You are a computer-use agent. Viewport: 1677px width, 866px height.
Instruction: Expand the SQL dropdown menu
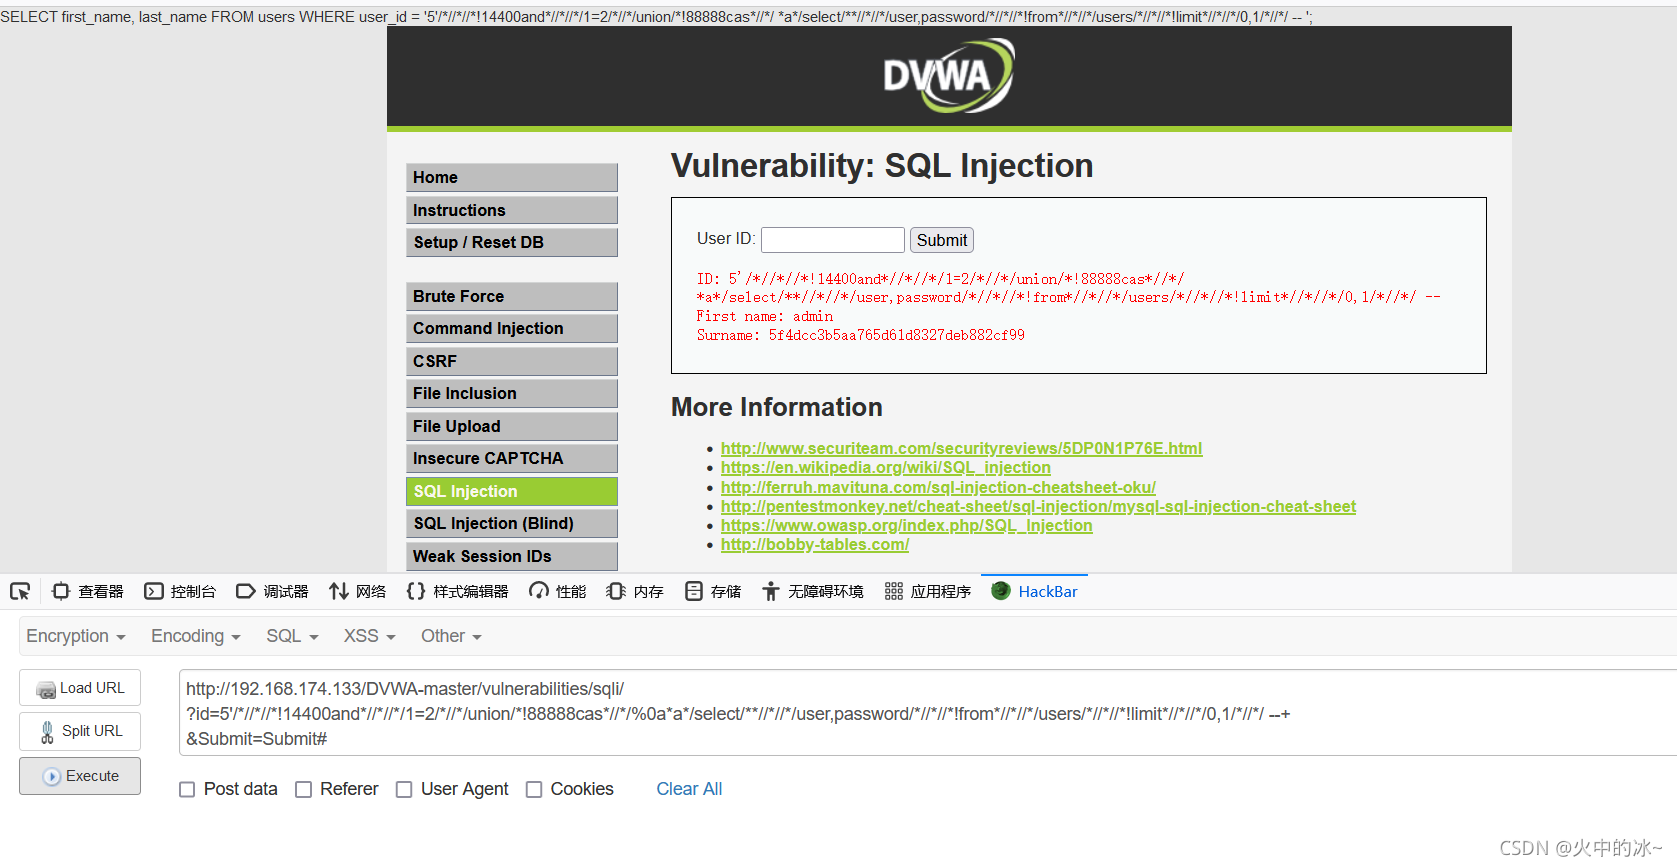pos(292,636)
